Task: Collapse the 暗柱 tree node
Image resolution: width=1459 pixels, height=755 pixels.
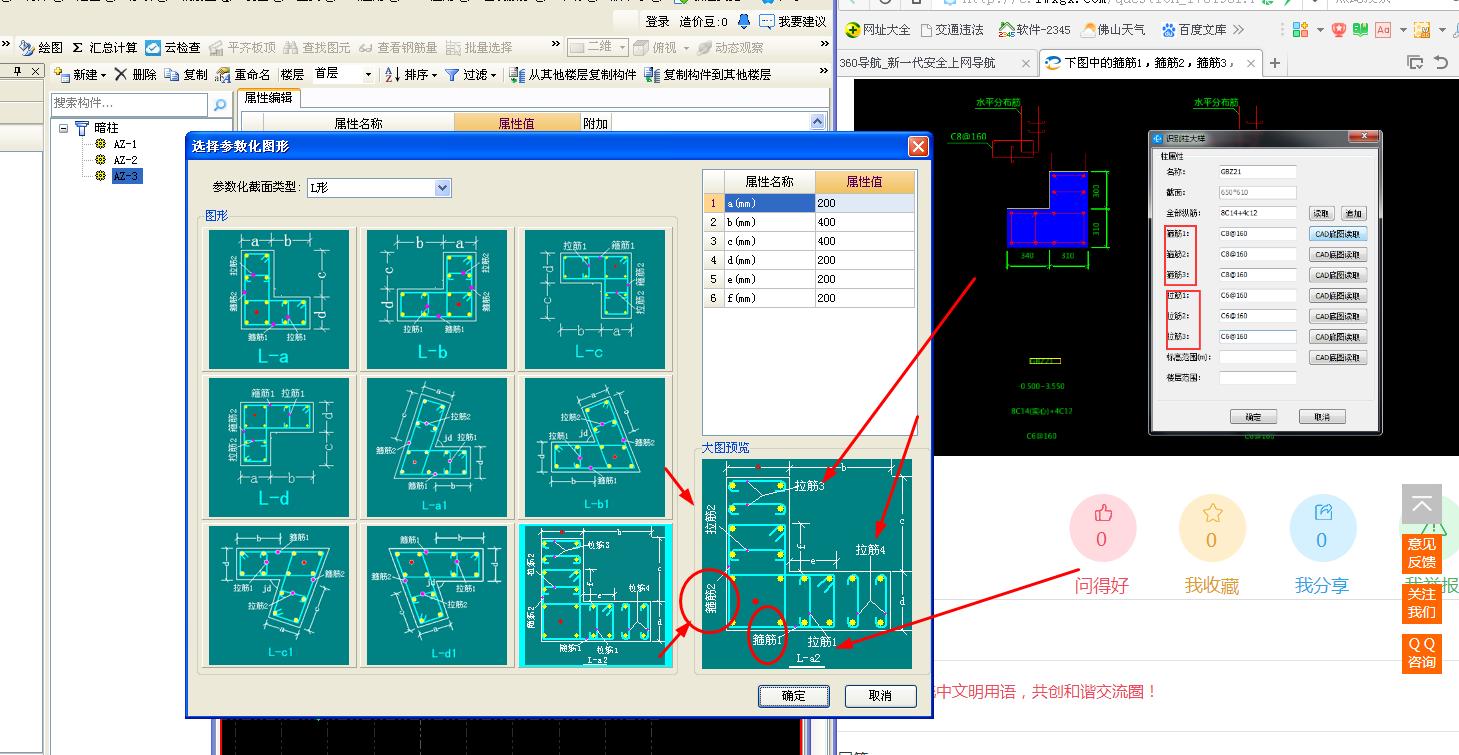Action: (63, 128)
